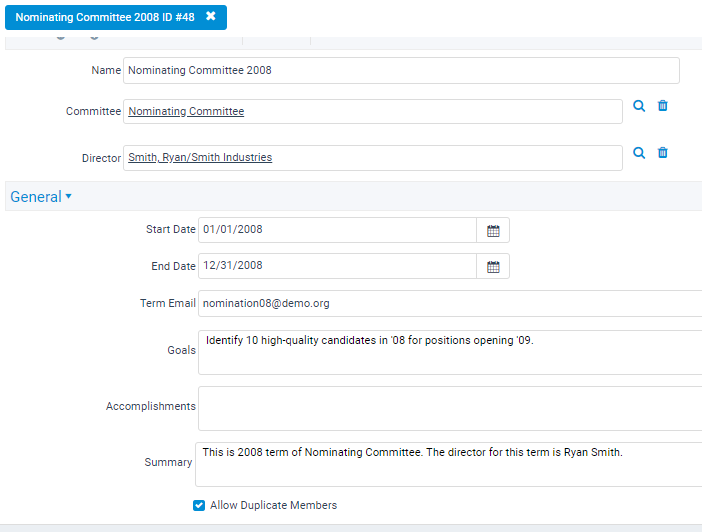Close the Nominating Committee 2008 ID #48 tab

pyautogui.click(x=210, y=16)
